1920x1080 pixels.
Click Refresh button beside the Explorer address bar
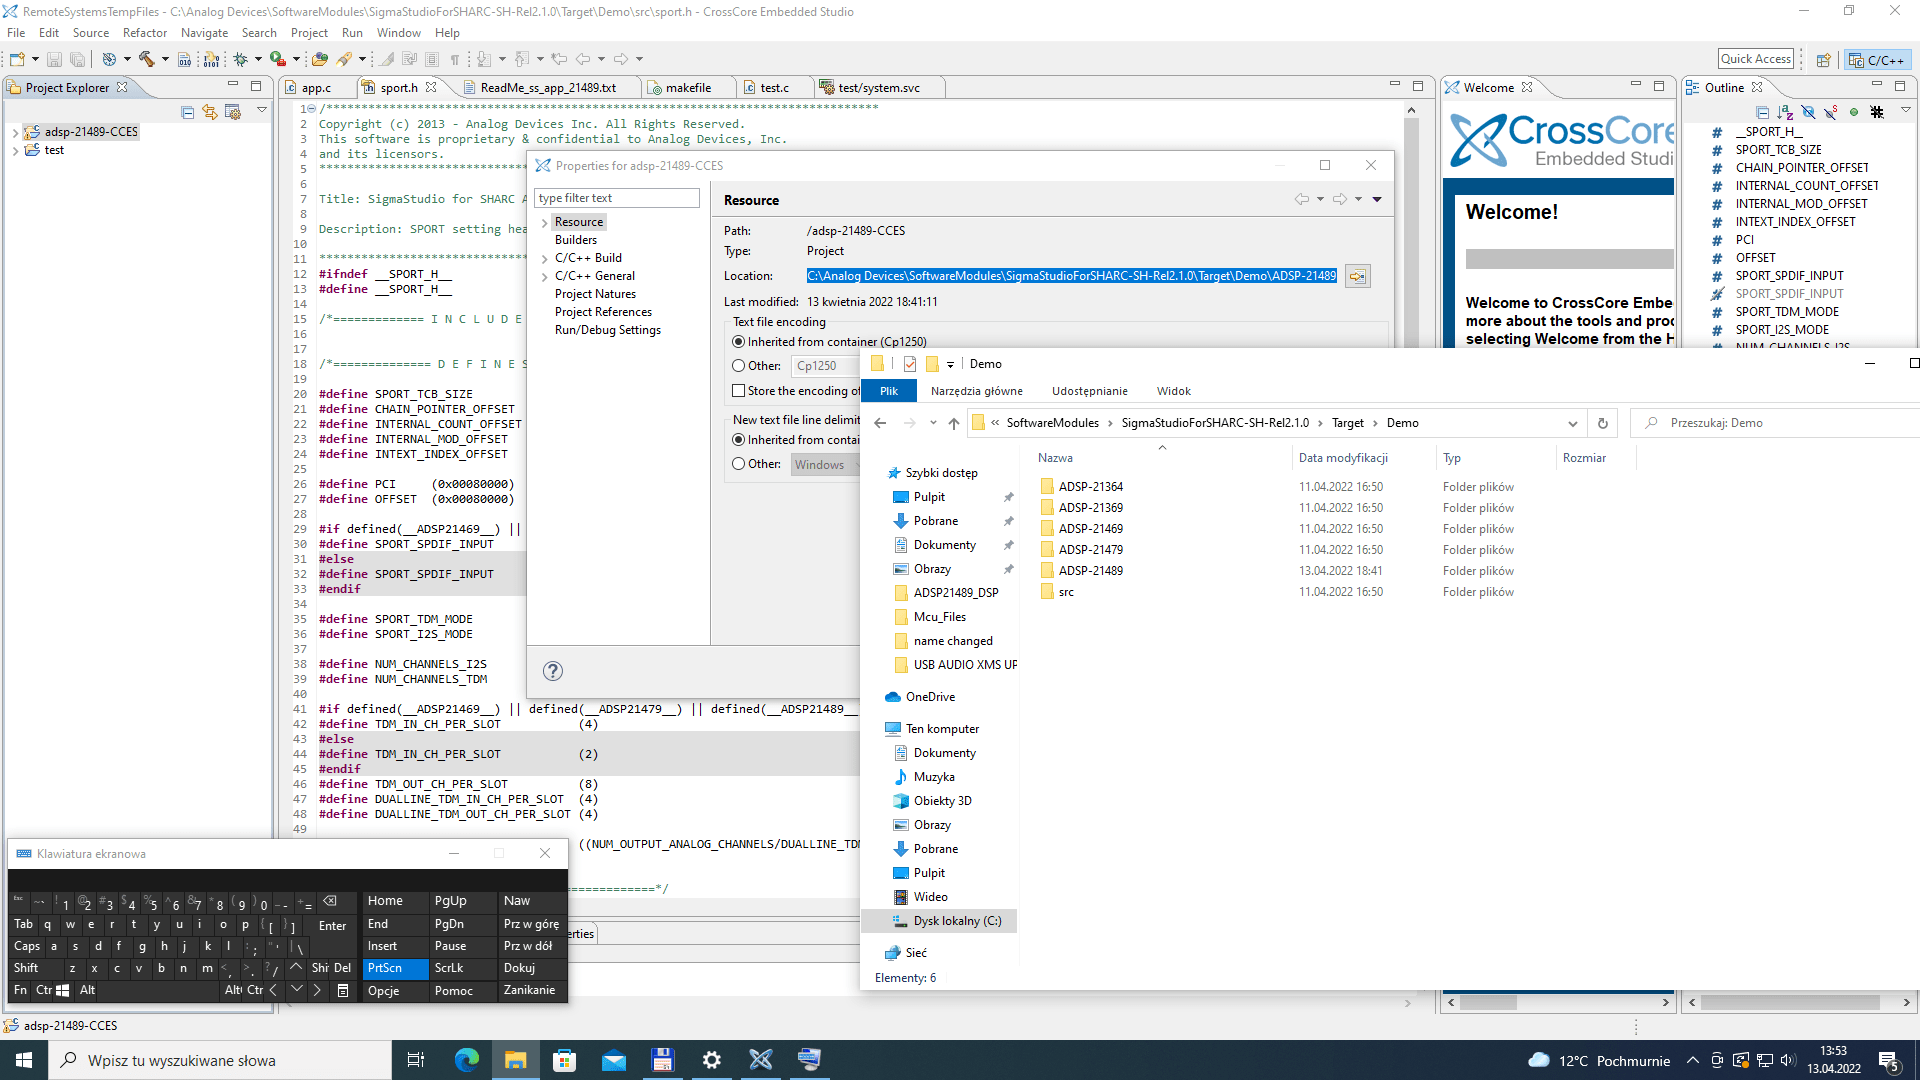(x=1603, y=423)
